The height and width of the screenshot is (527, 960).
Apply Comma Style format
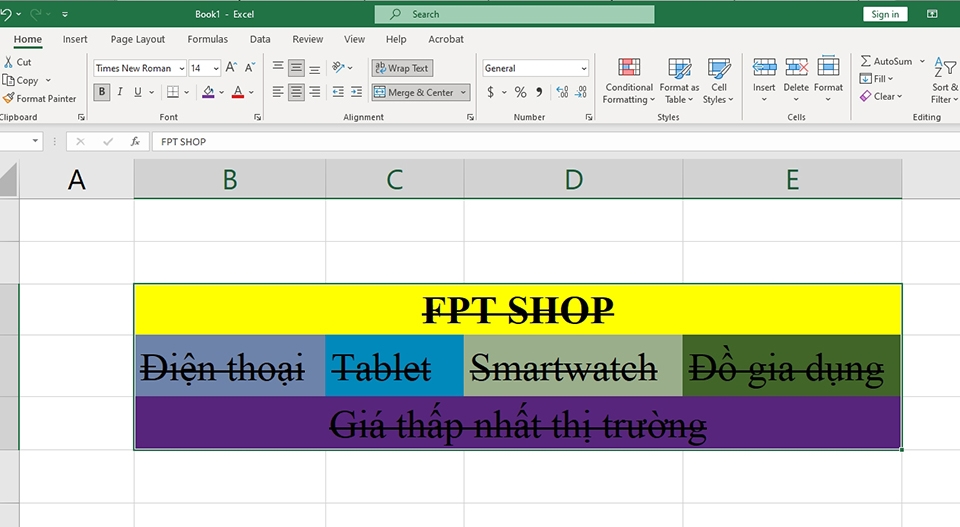[x=539, y=92]
